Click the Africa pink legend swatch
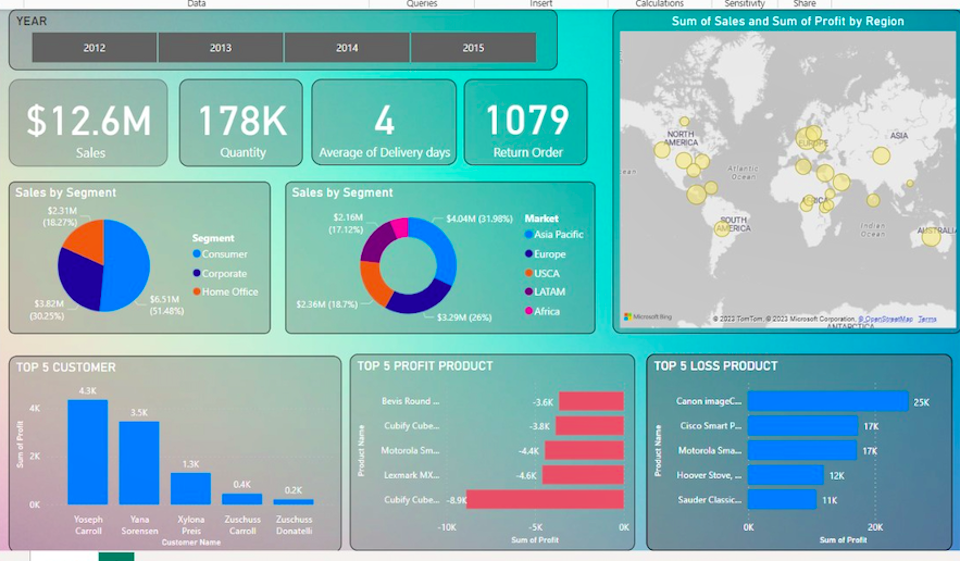Screen dimensions: 960x561 tap(529, 312)
